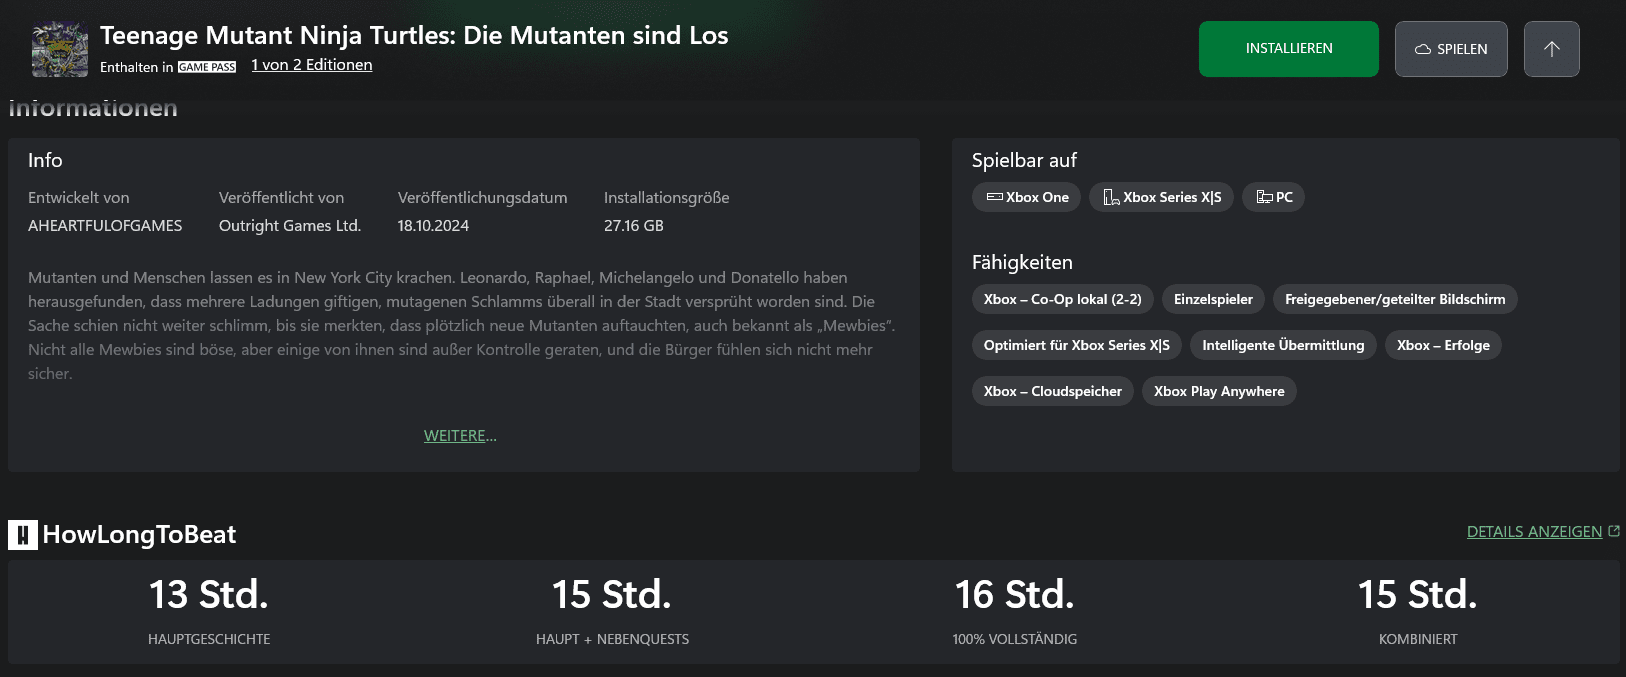Viewport: 1626px width, 677px height.
Task: Click the Teenage Mutant Ninja Turtles game thumbnail
Action: (x=60, y=49)
